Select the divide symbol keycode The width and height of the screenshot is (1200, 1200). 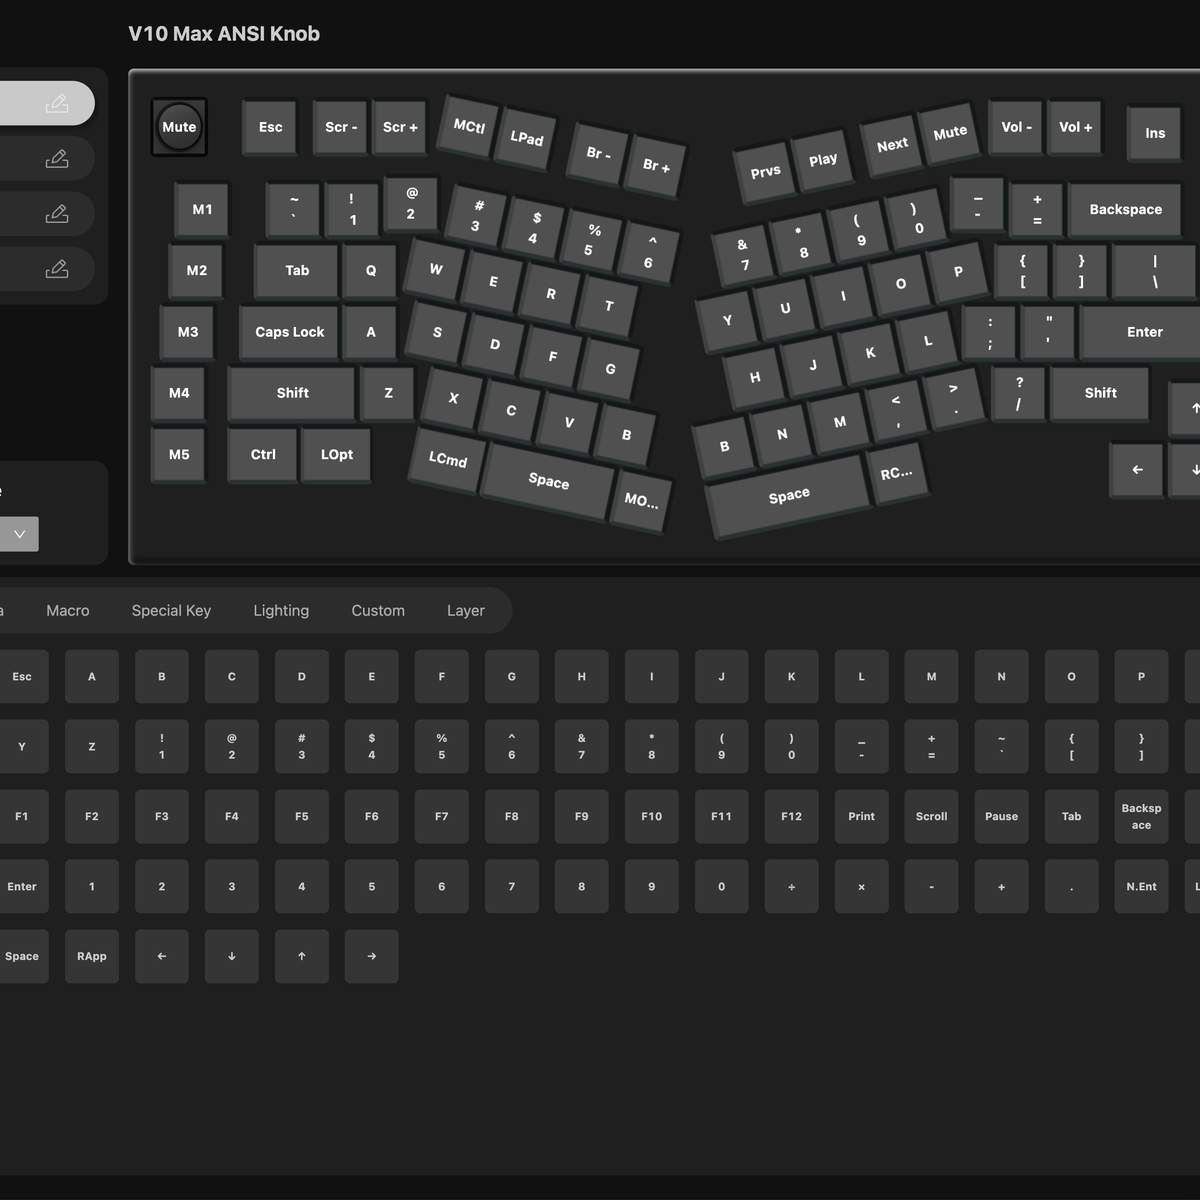(x=792, y=886)
